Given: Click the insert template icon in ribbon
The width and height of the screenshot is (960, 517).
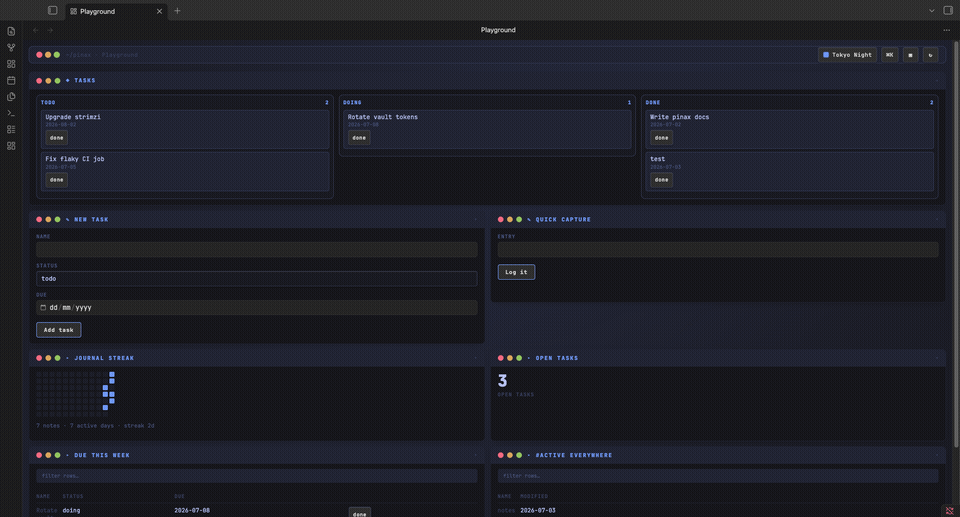Looking at the screenshot, I should coord(11,97).
